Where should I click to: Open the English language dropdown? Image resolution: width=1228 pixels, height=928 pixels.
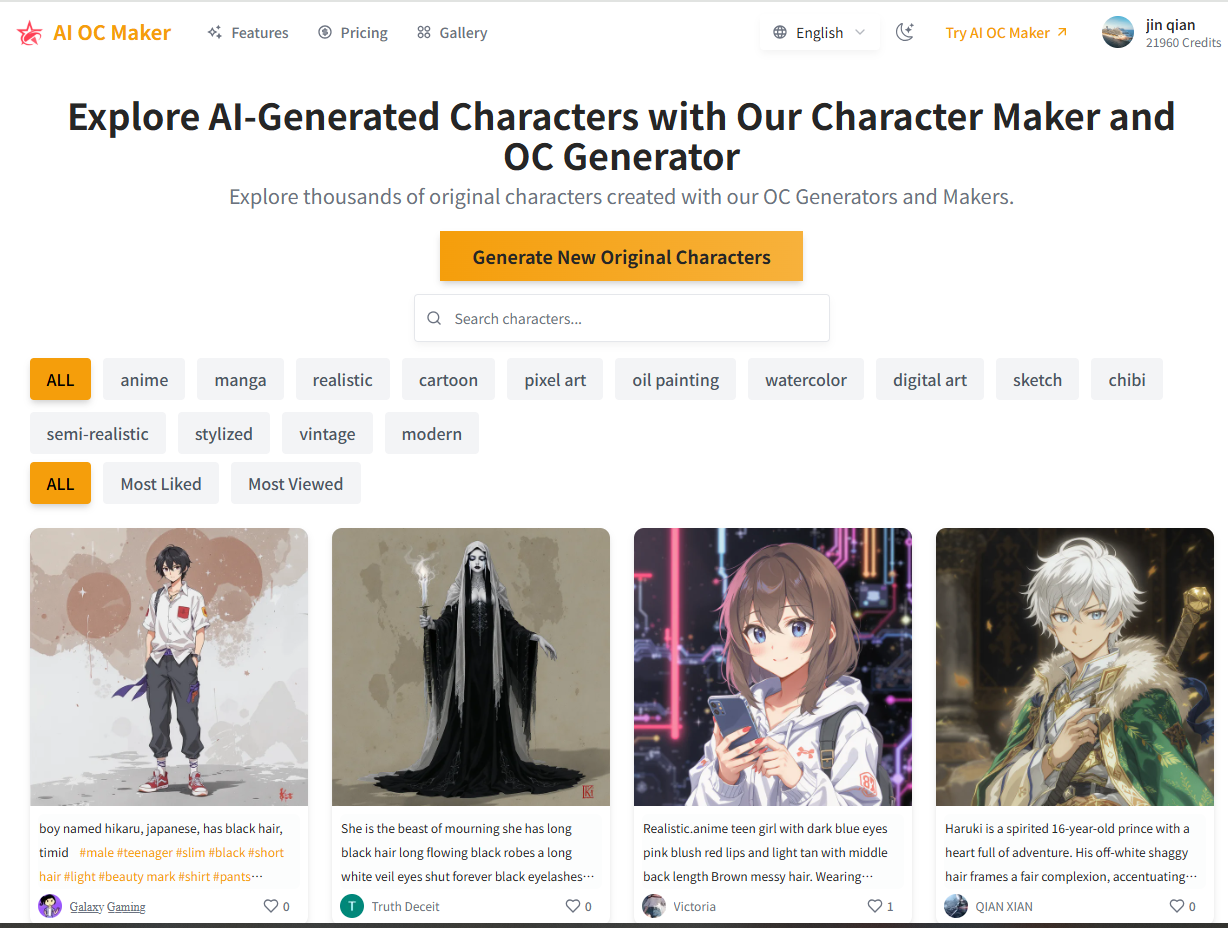[820, 33]
